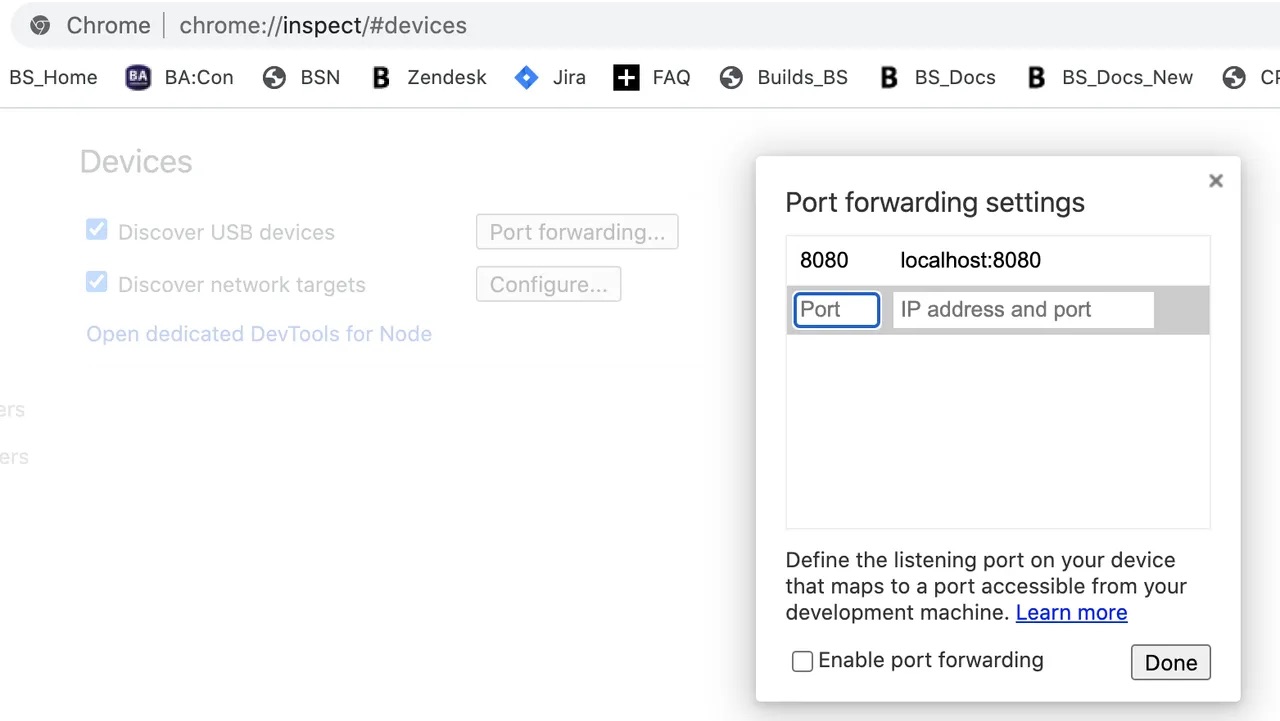Click the Configure... button
The image size is (1280, 721).
pos(548,284)
